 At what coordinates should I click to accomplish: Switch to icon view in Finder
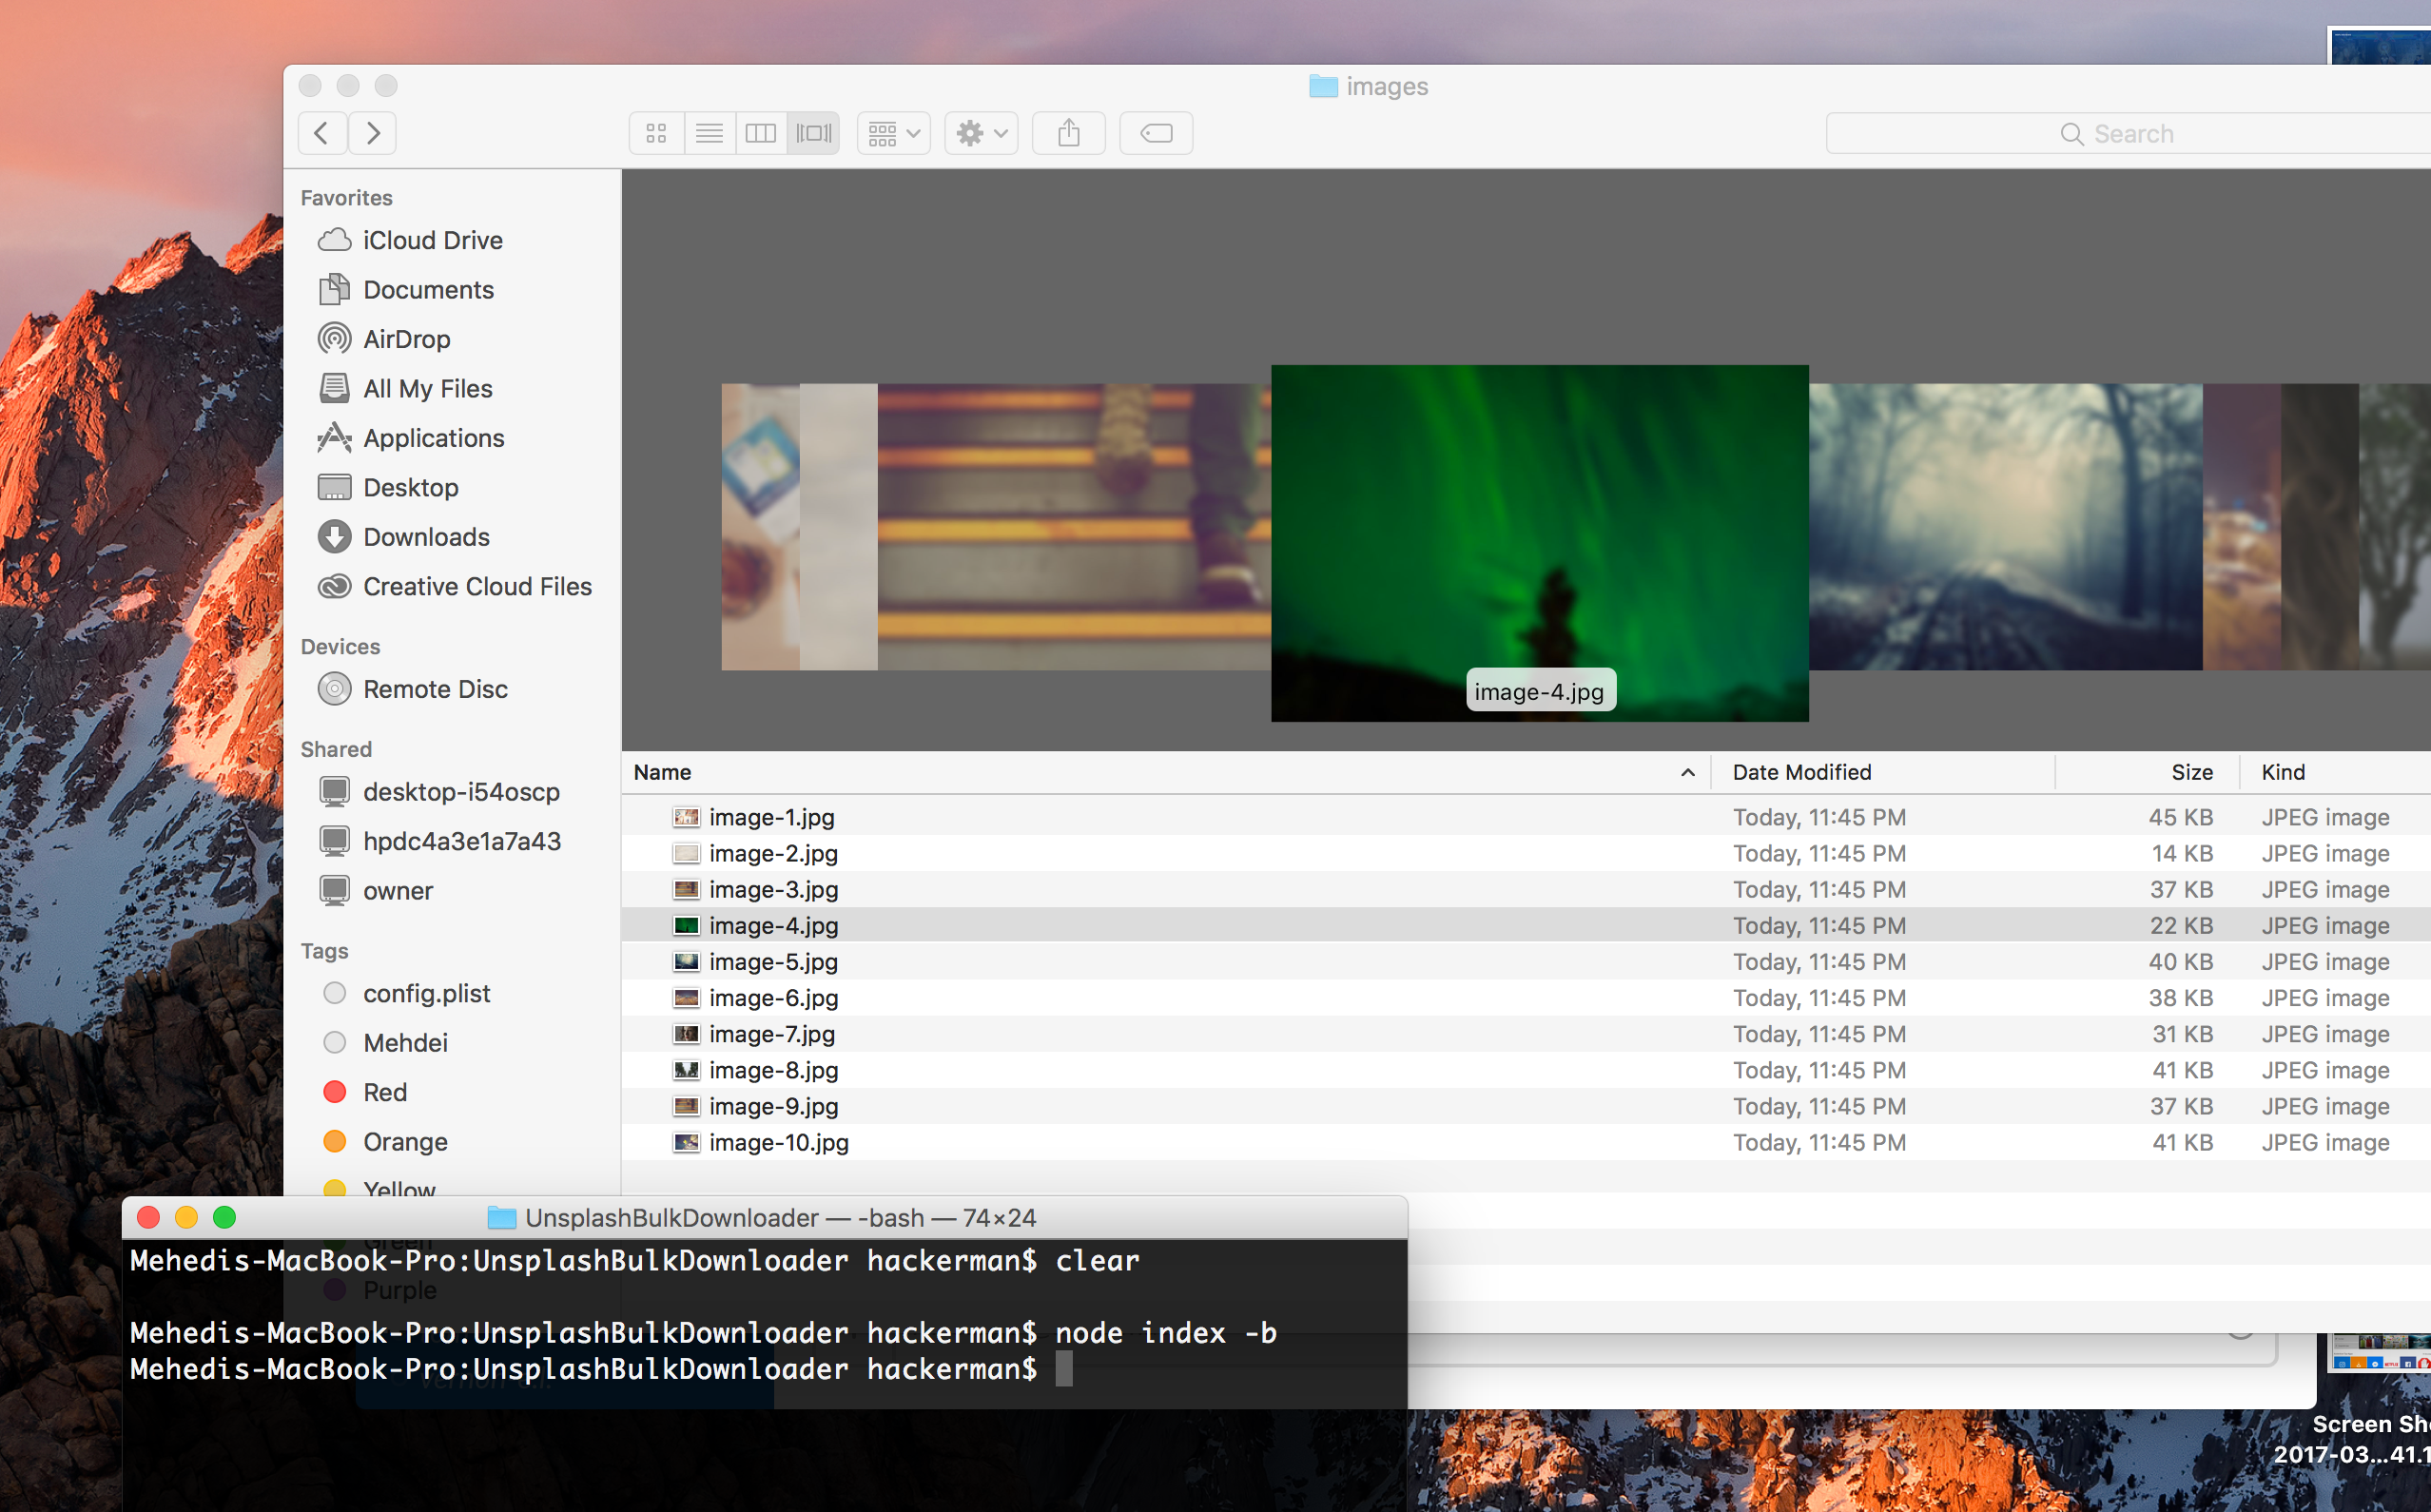tap(656, 133)
